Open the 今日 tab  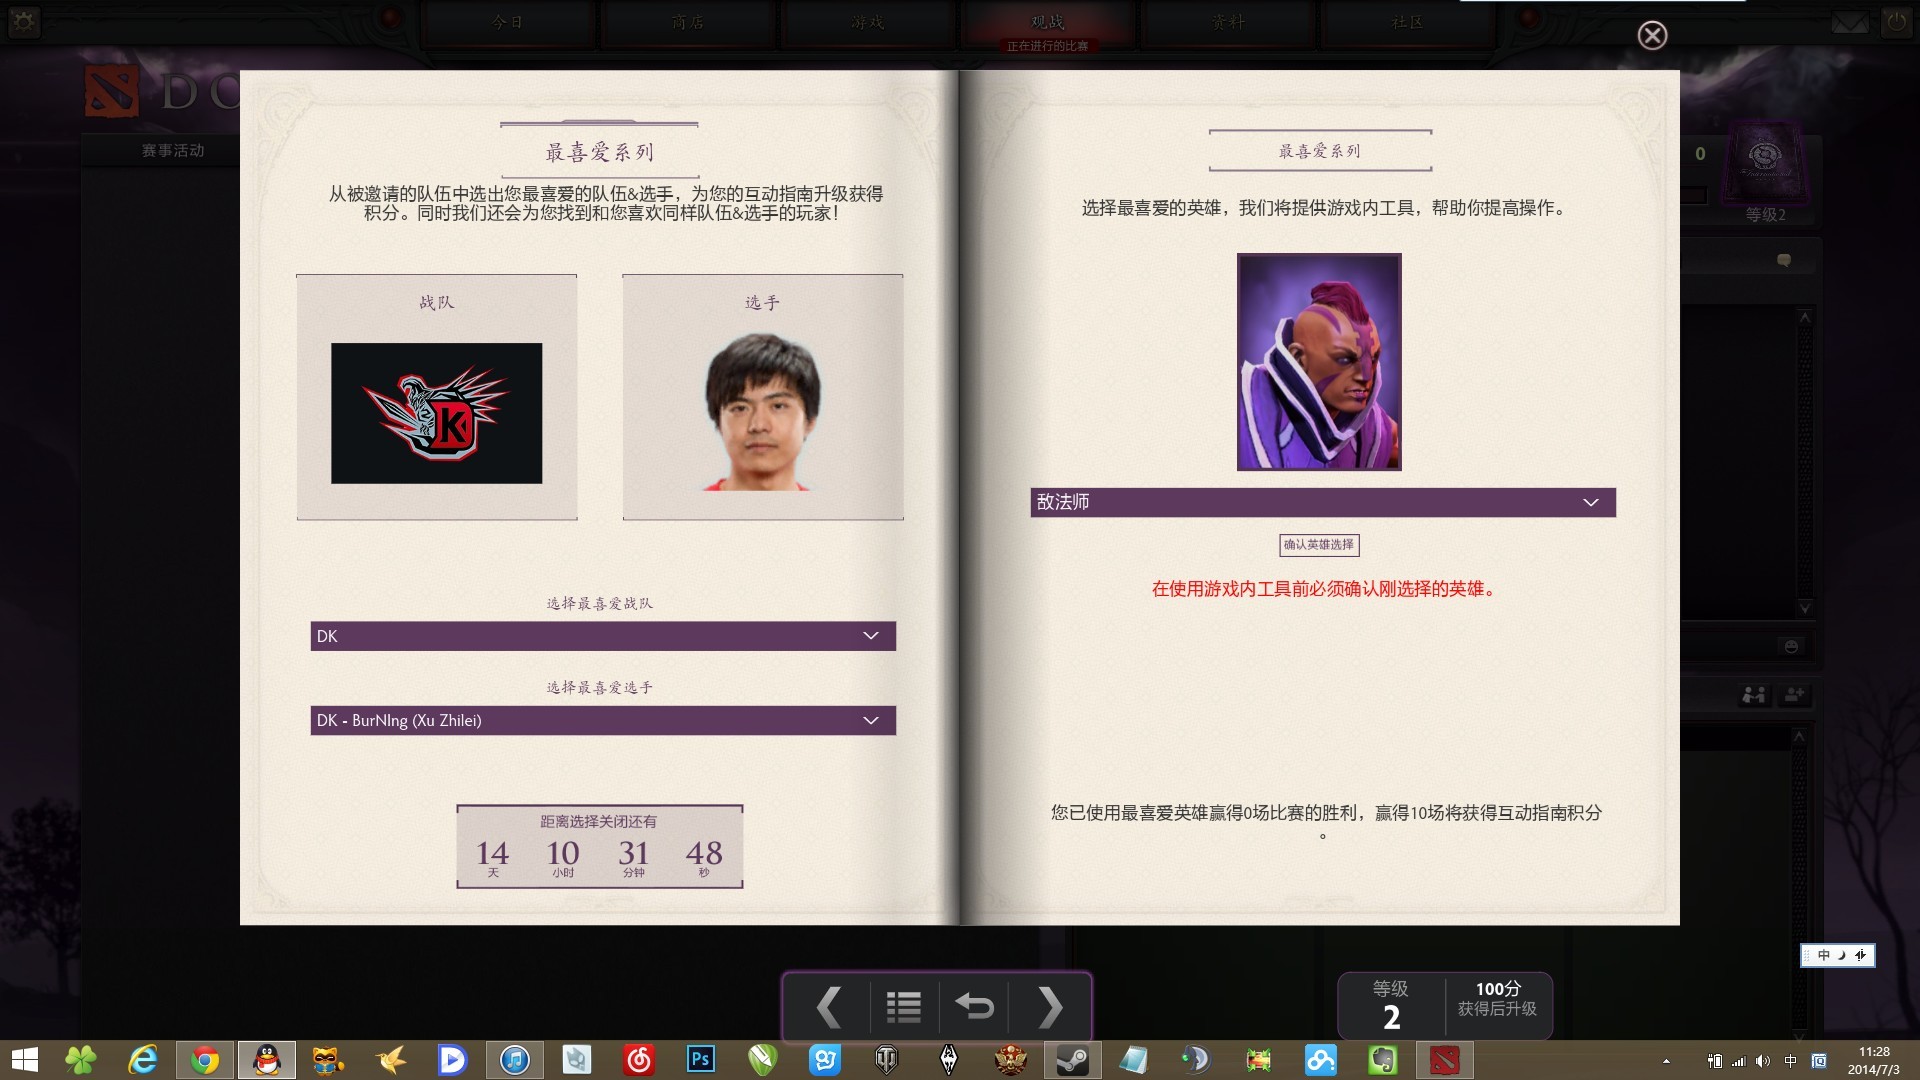[508, 23]
